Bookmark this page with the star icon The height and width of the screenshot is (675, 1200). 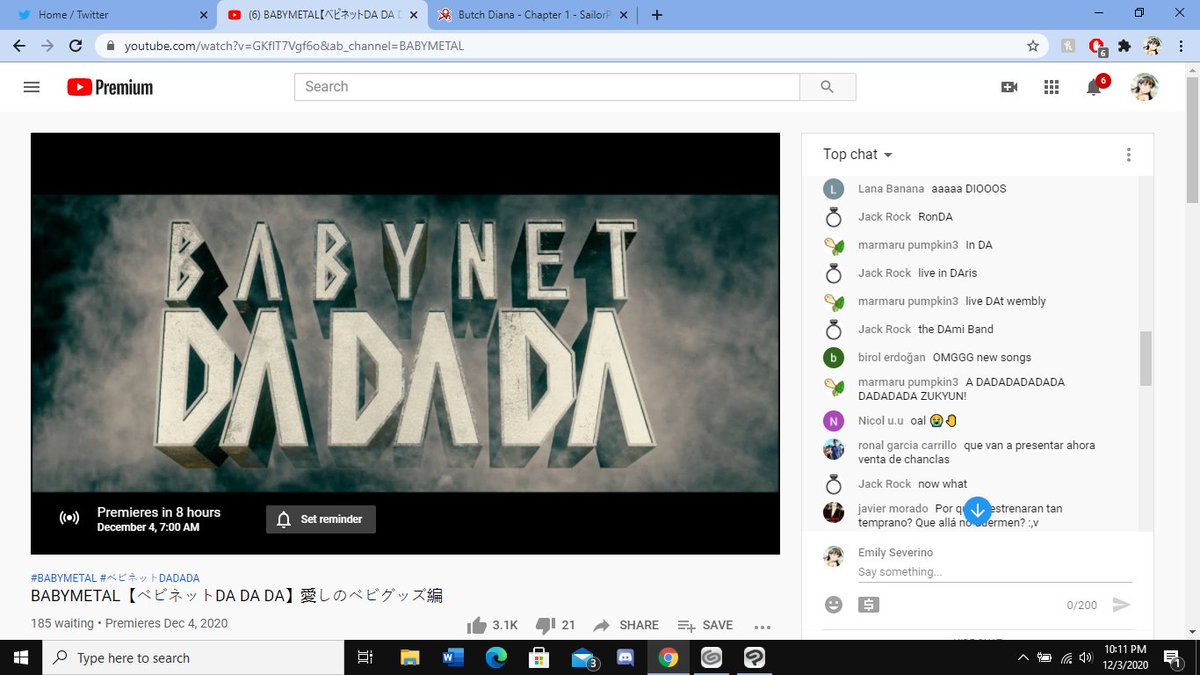pos(1033,46)
